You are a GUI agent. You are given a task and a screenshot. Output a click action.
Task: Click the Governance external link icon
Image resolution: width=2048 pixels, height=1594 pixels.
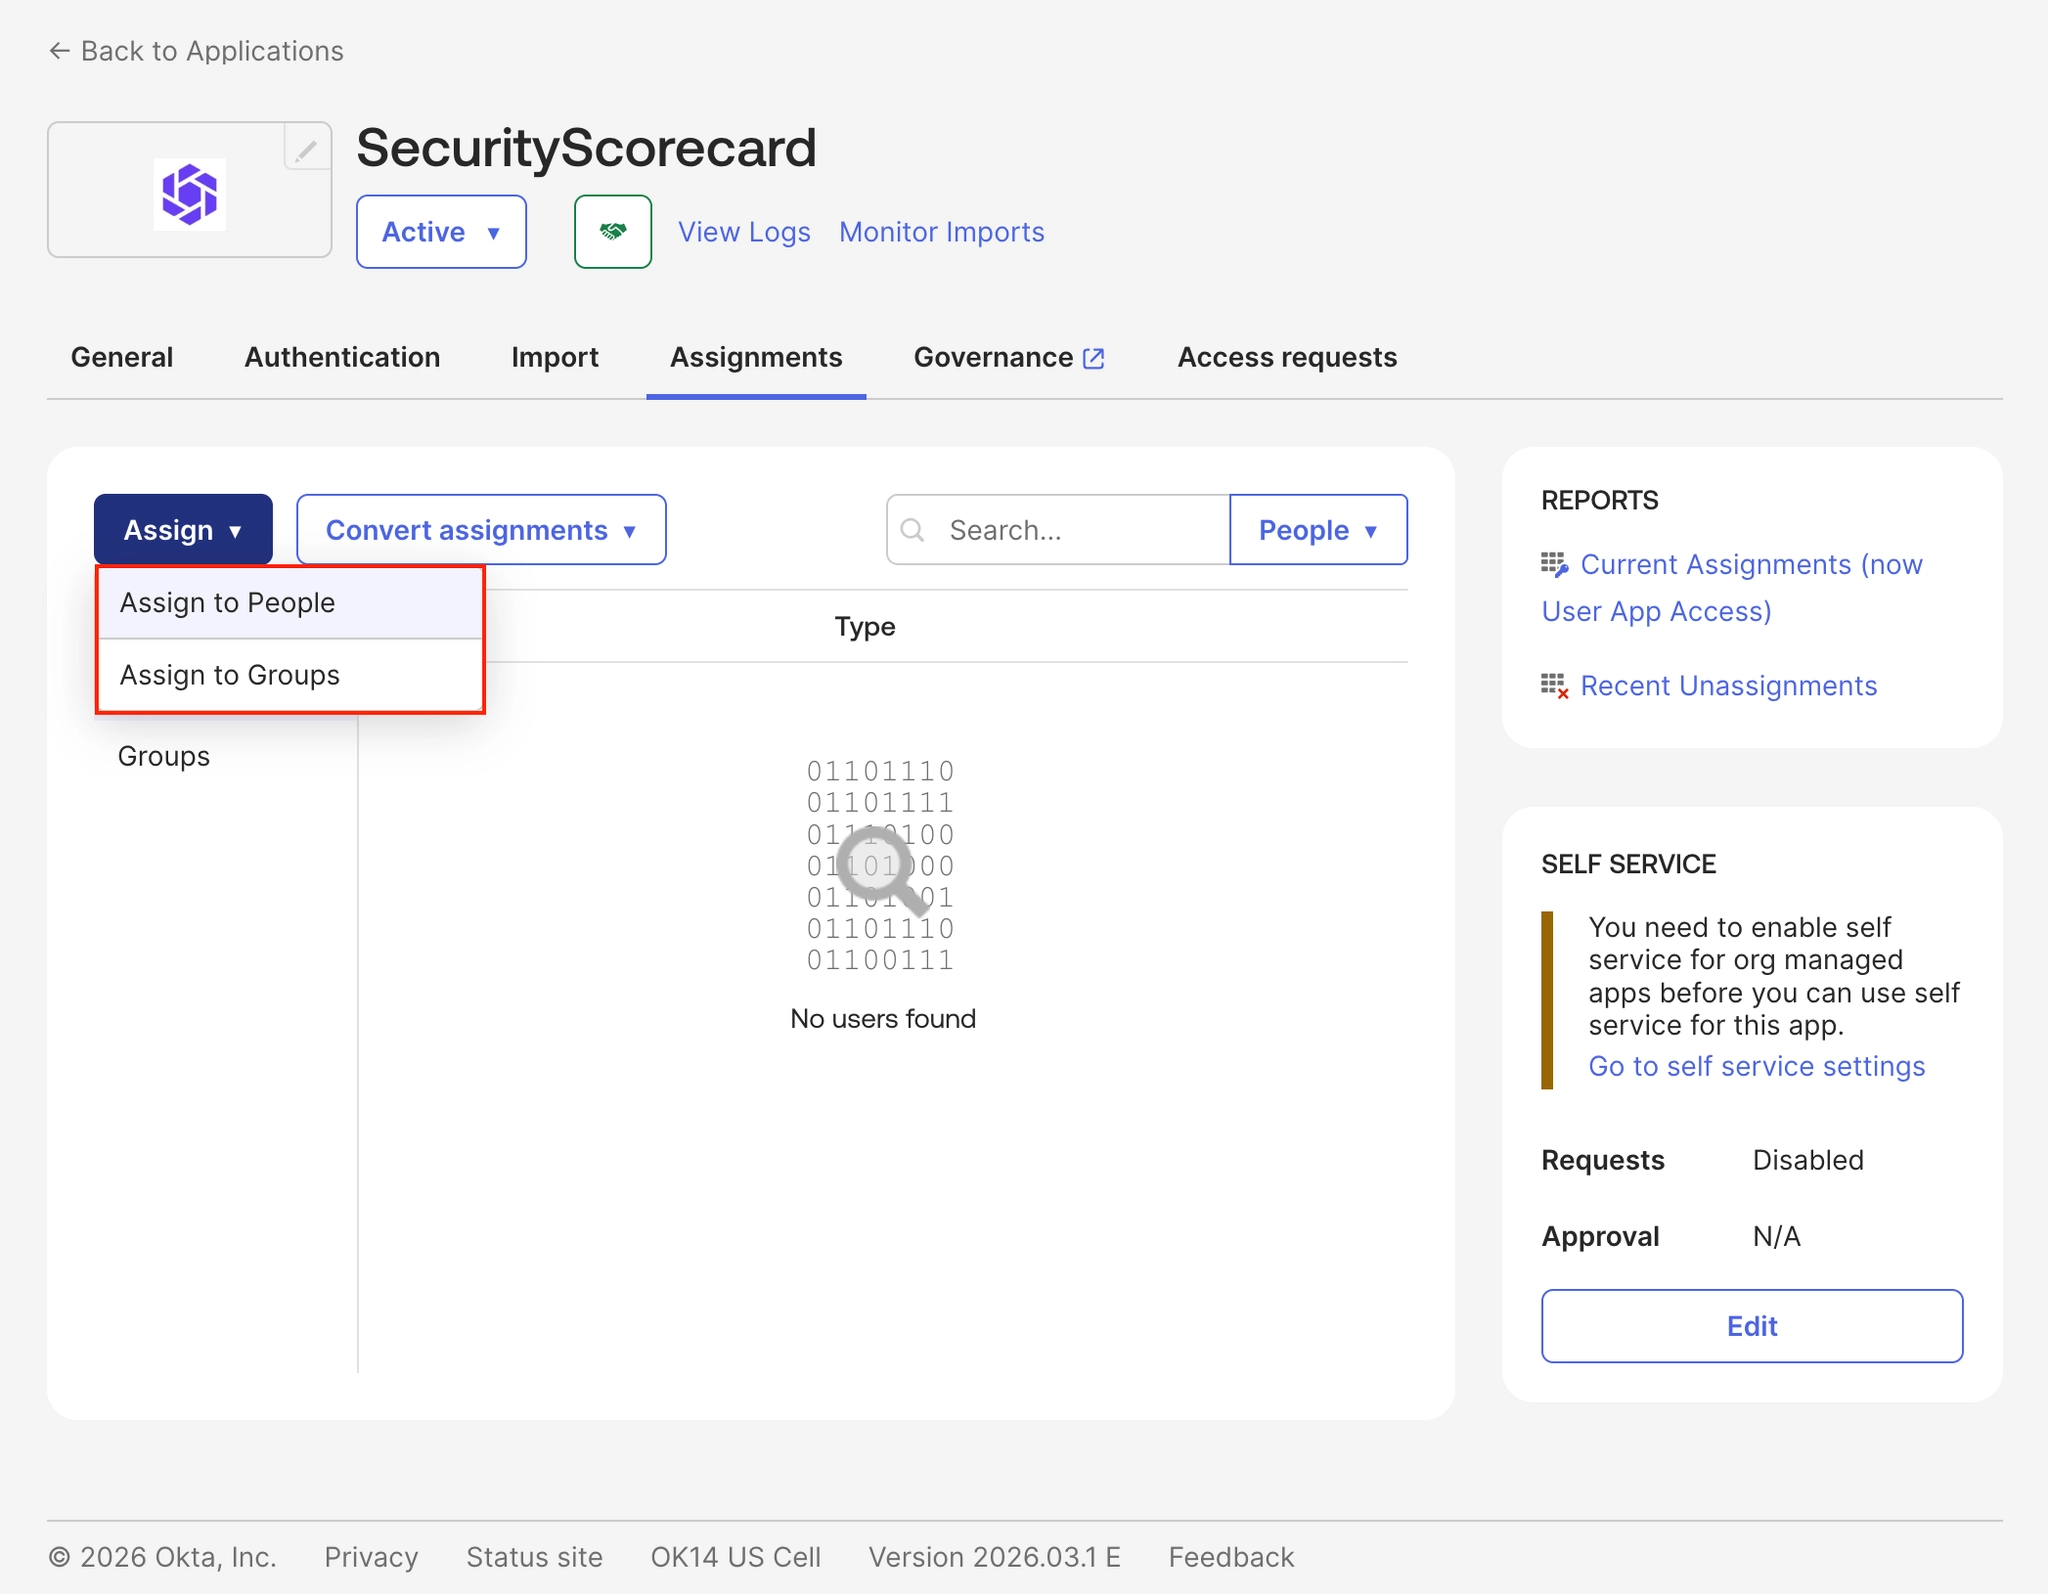click(1094, 358)
